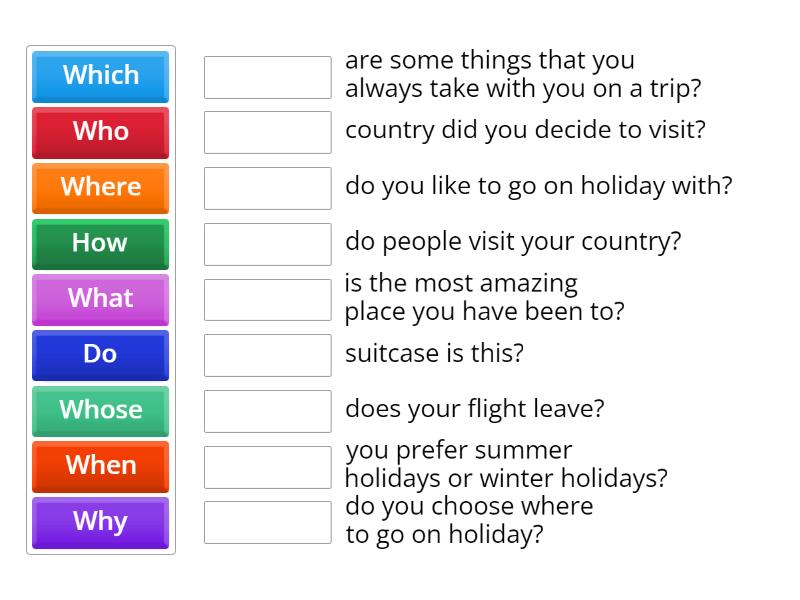Click answer slot before 'suitcase is this?'
Screen dimensions: 800x600
[268, 356]
